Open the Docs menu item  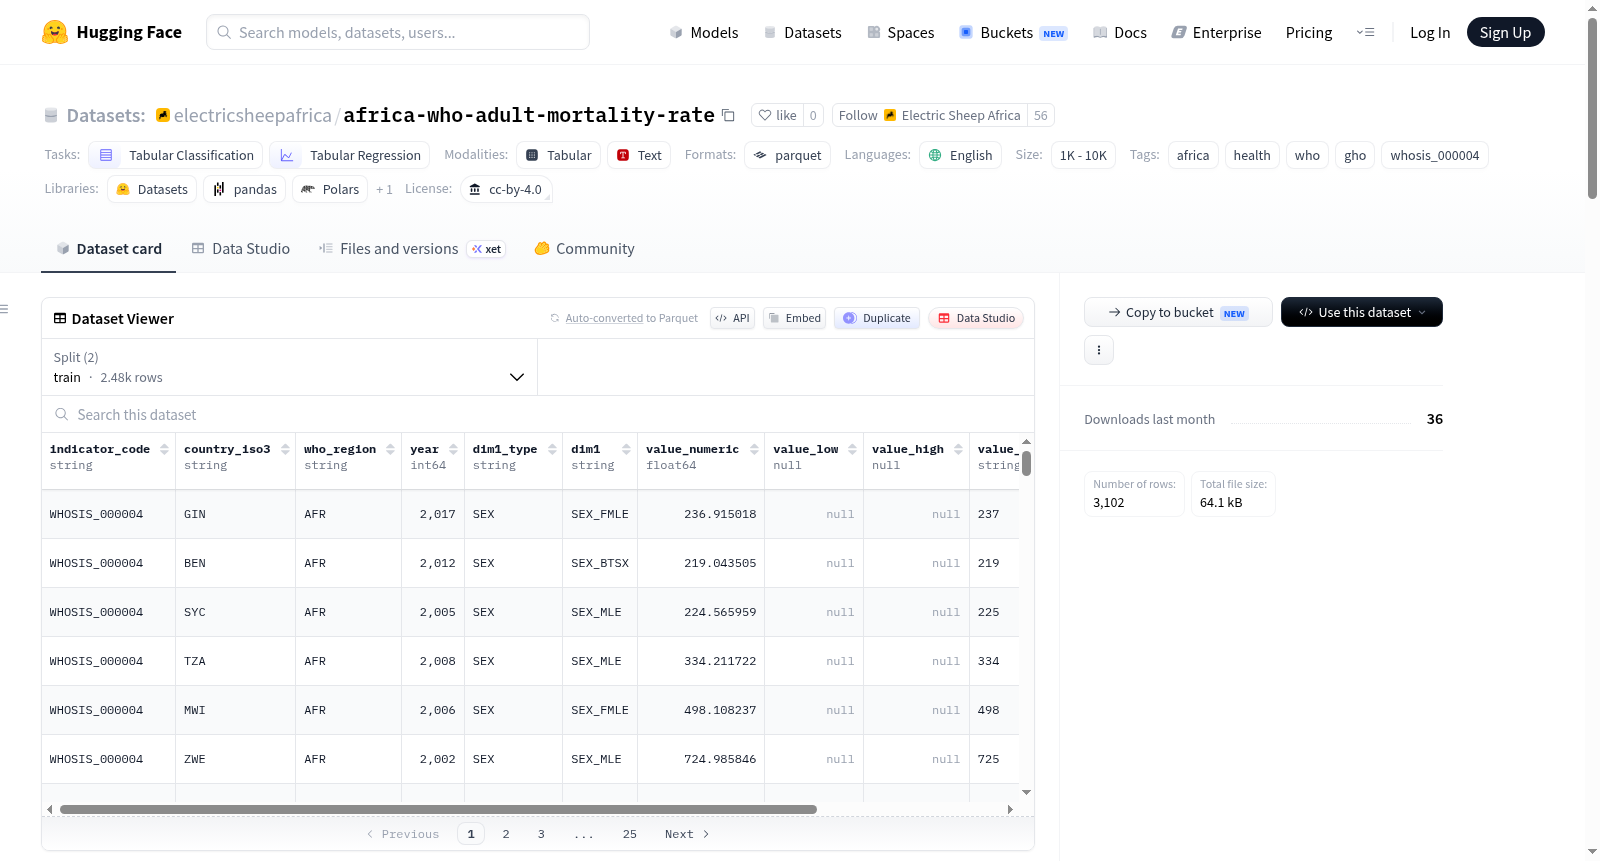(1120, 32)
